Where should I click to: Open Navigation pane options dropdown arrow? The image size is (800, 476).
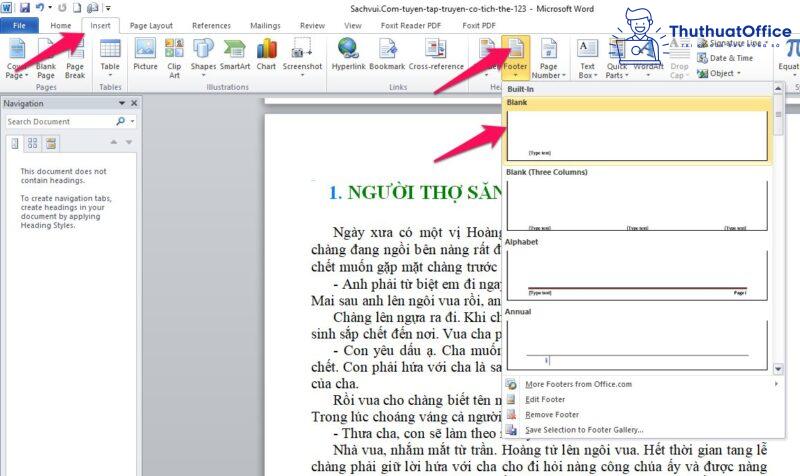(x=122, y=103)
